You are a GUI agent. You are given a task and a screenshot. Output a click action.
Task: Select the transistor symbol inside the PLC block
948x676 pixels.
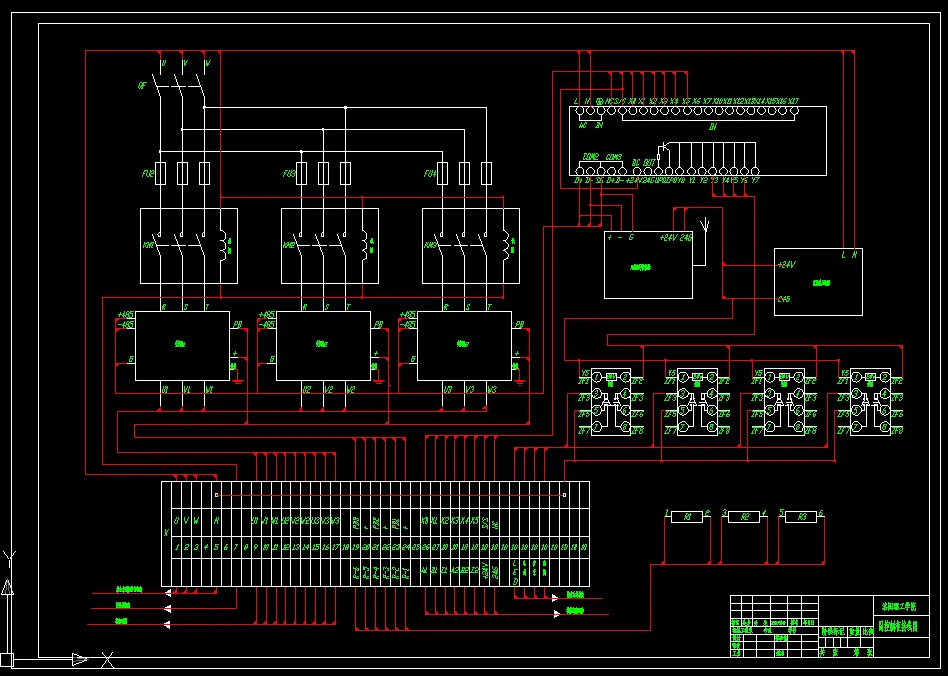tap(663, 147)
